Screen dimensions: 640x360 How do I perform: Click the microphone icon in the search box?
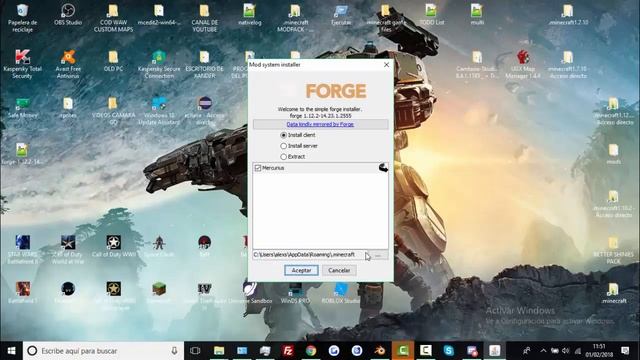[x=174, y=351]
